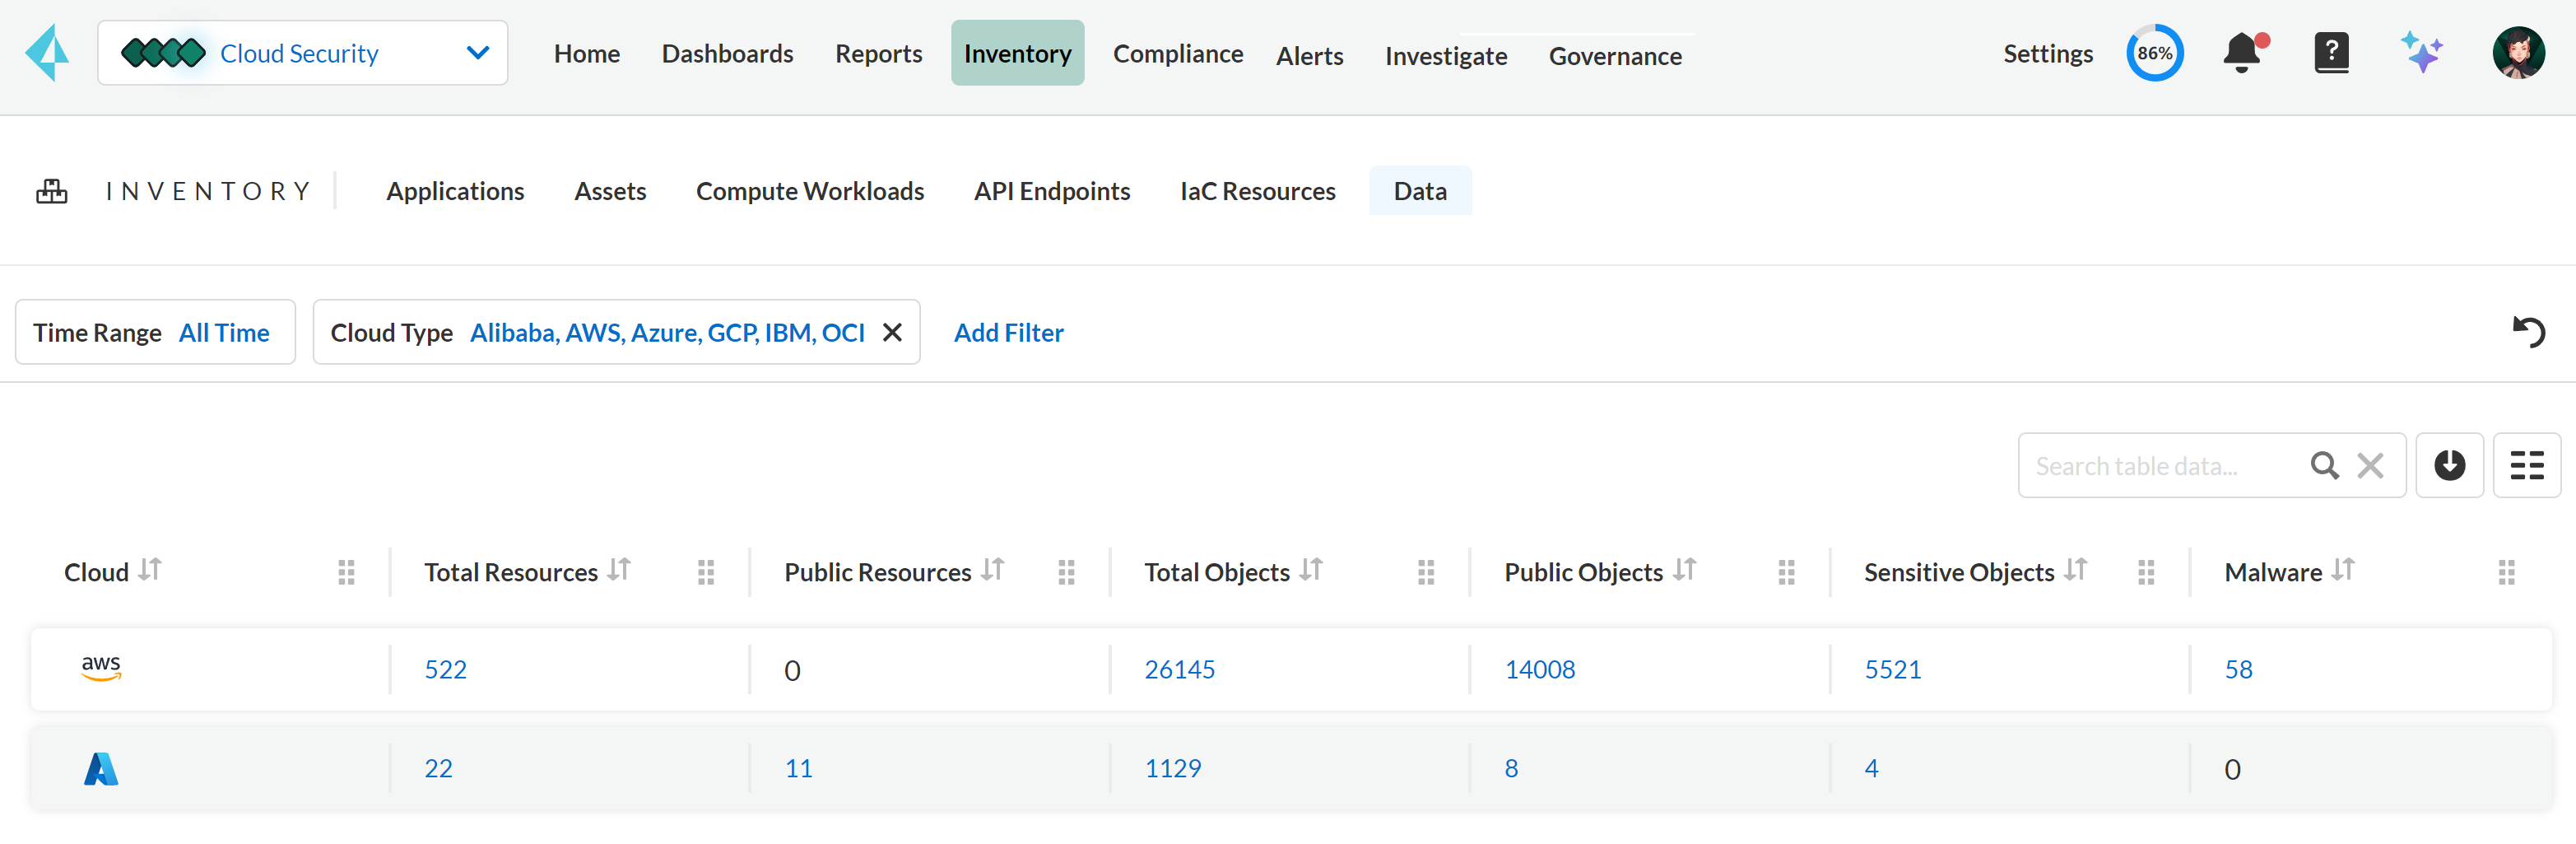Switch to the API Endpoints tab
This screenshot has height=844, width=2576.
[1052, 191]
